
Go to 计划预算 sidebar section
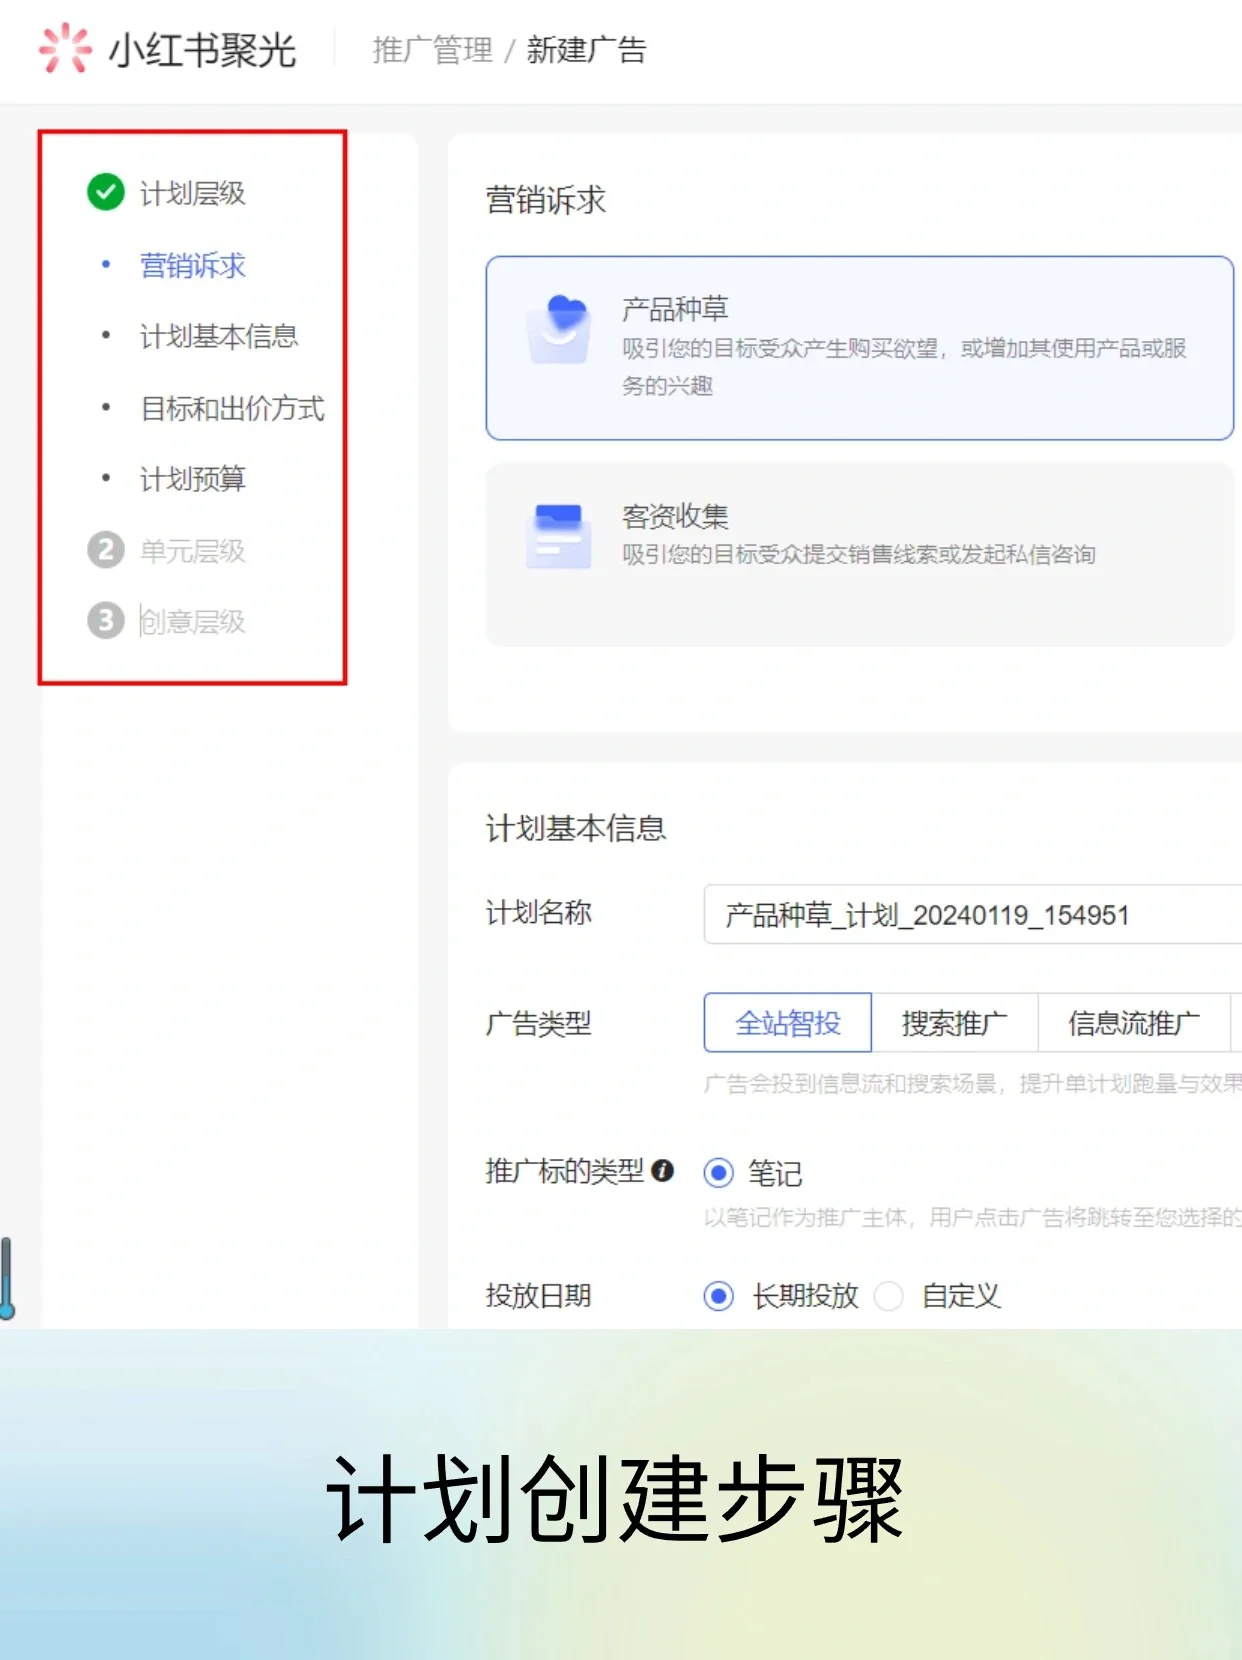coord(193,480)
